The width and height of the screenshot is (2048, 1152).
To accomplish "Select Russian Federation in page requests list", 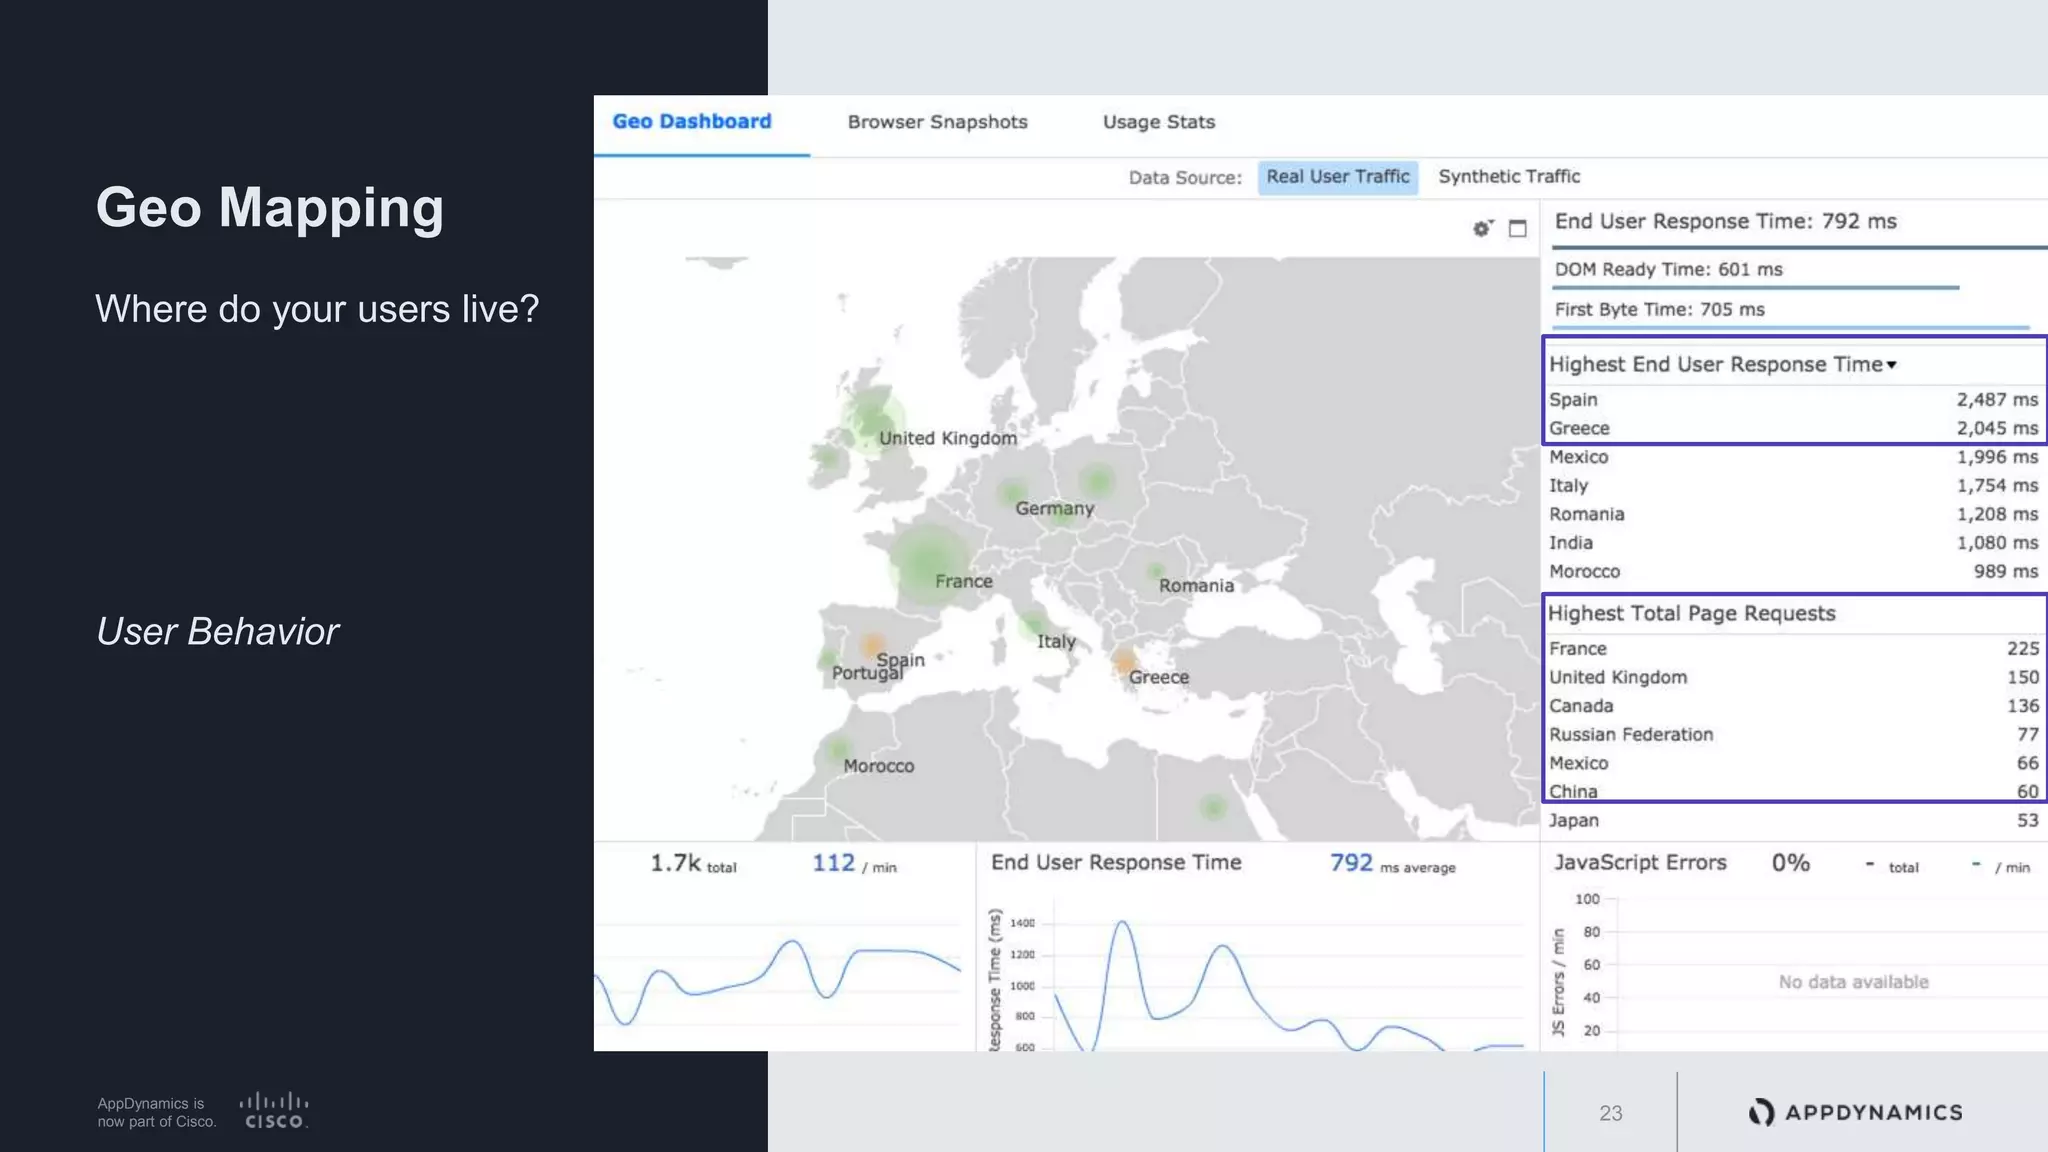I will pos(1793,735).
